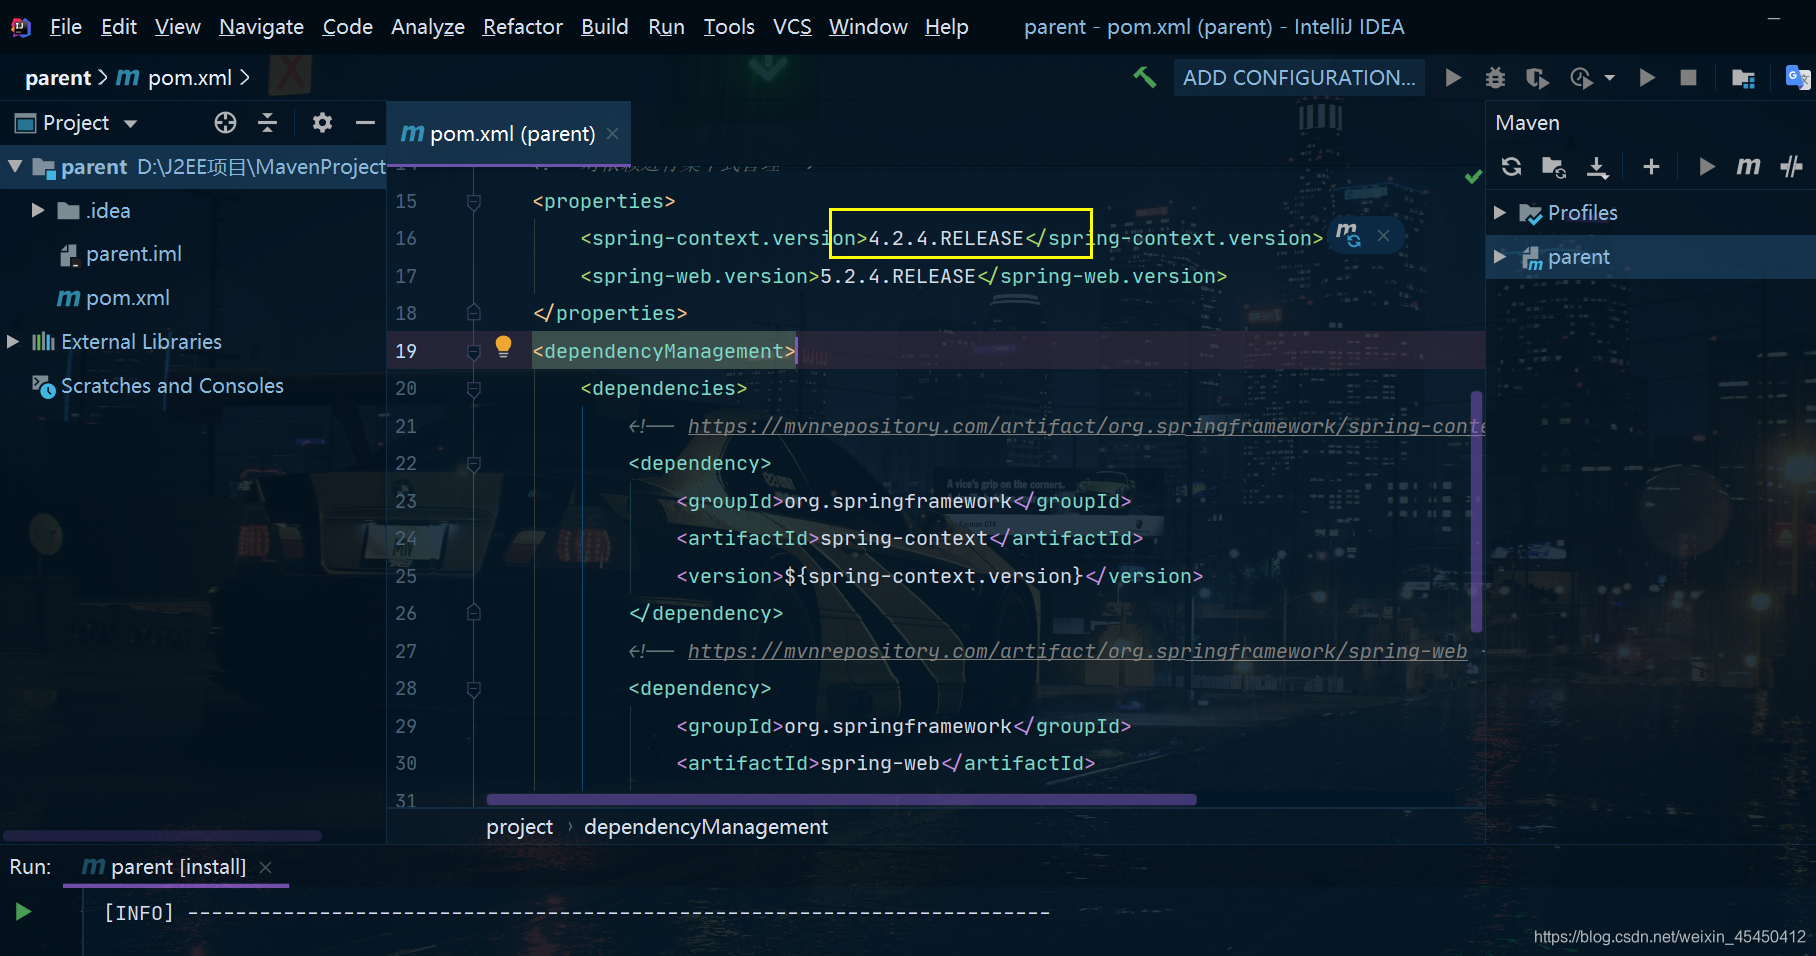Locate current file with crosshair icon
This screenshot has width=1816, height=956.
click(225, 122)
